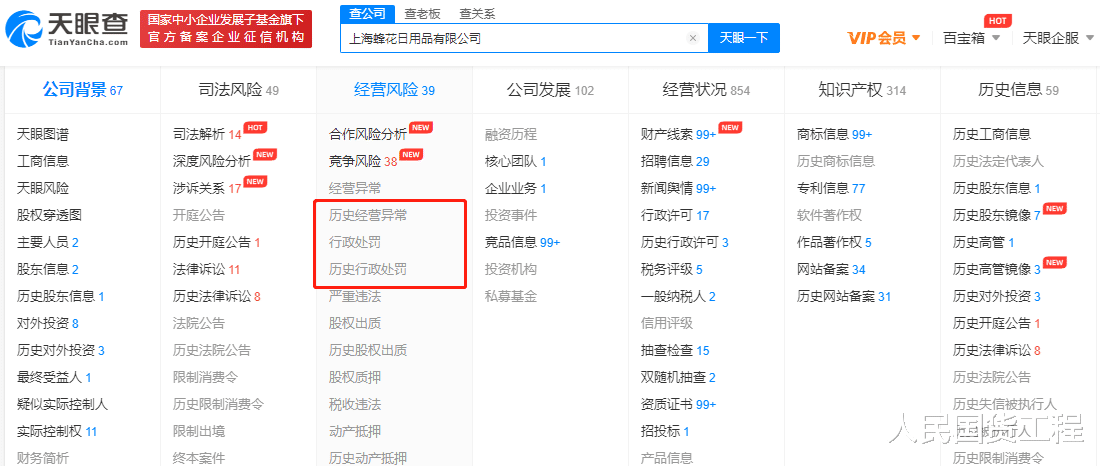
Task: Open 商标信息 99+ entry
Action: 835,134
